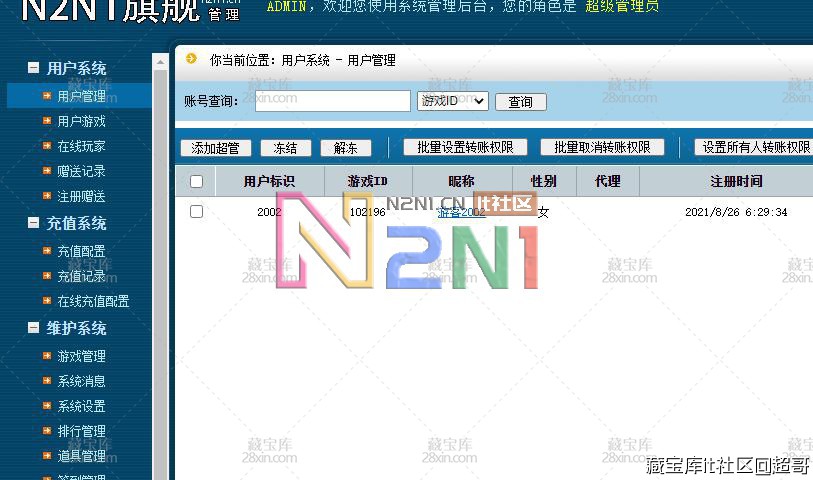
Task: Open the 游戏ID search type dropdown
Action: 452,101
